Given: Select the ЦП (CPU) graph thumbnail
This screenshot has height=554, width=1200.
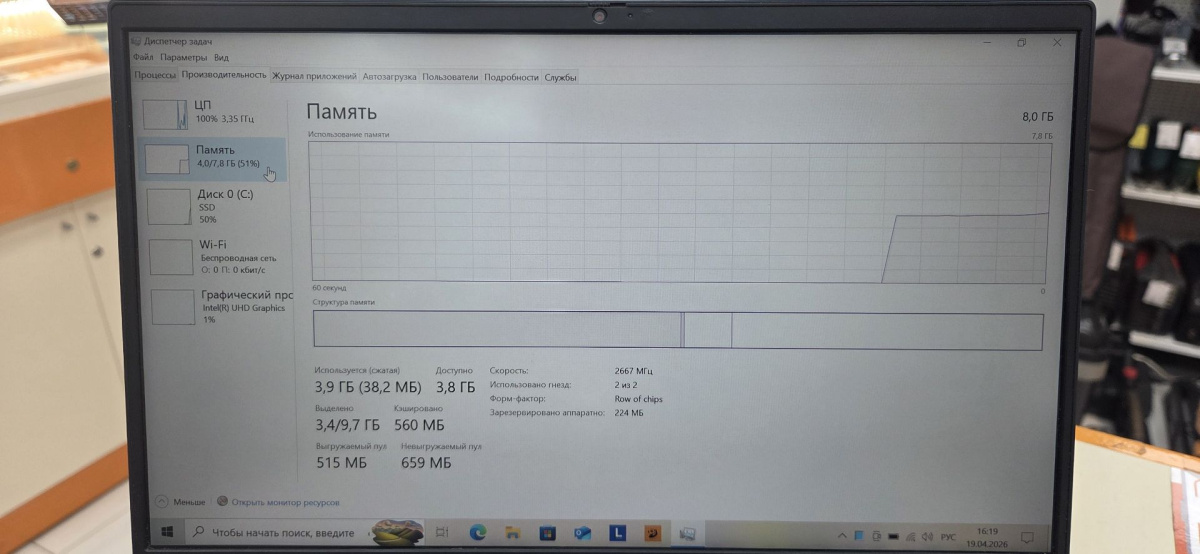Looking at the screenshot, I should point(165,114).
